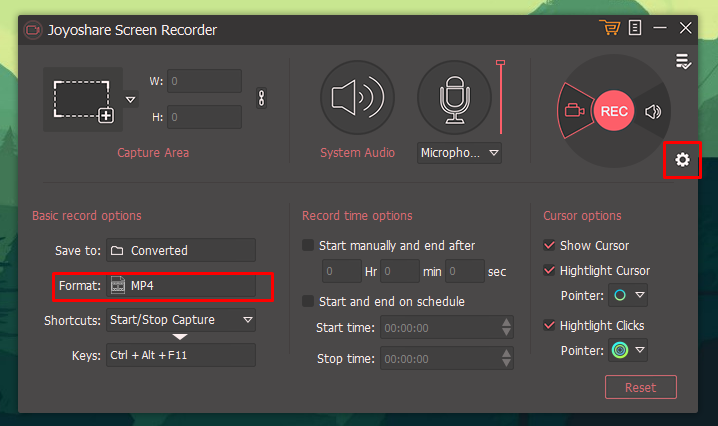Screen dimensions: 718x426
Task: Adjust the microphone volume slider
Action: pyautogui.click(x=501, y=97)
